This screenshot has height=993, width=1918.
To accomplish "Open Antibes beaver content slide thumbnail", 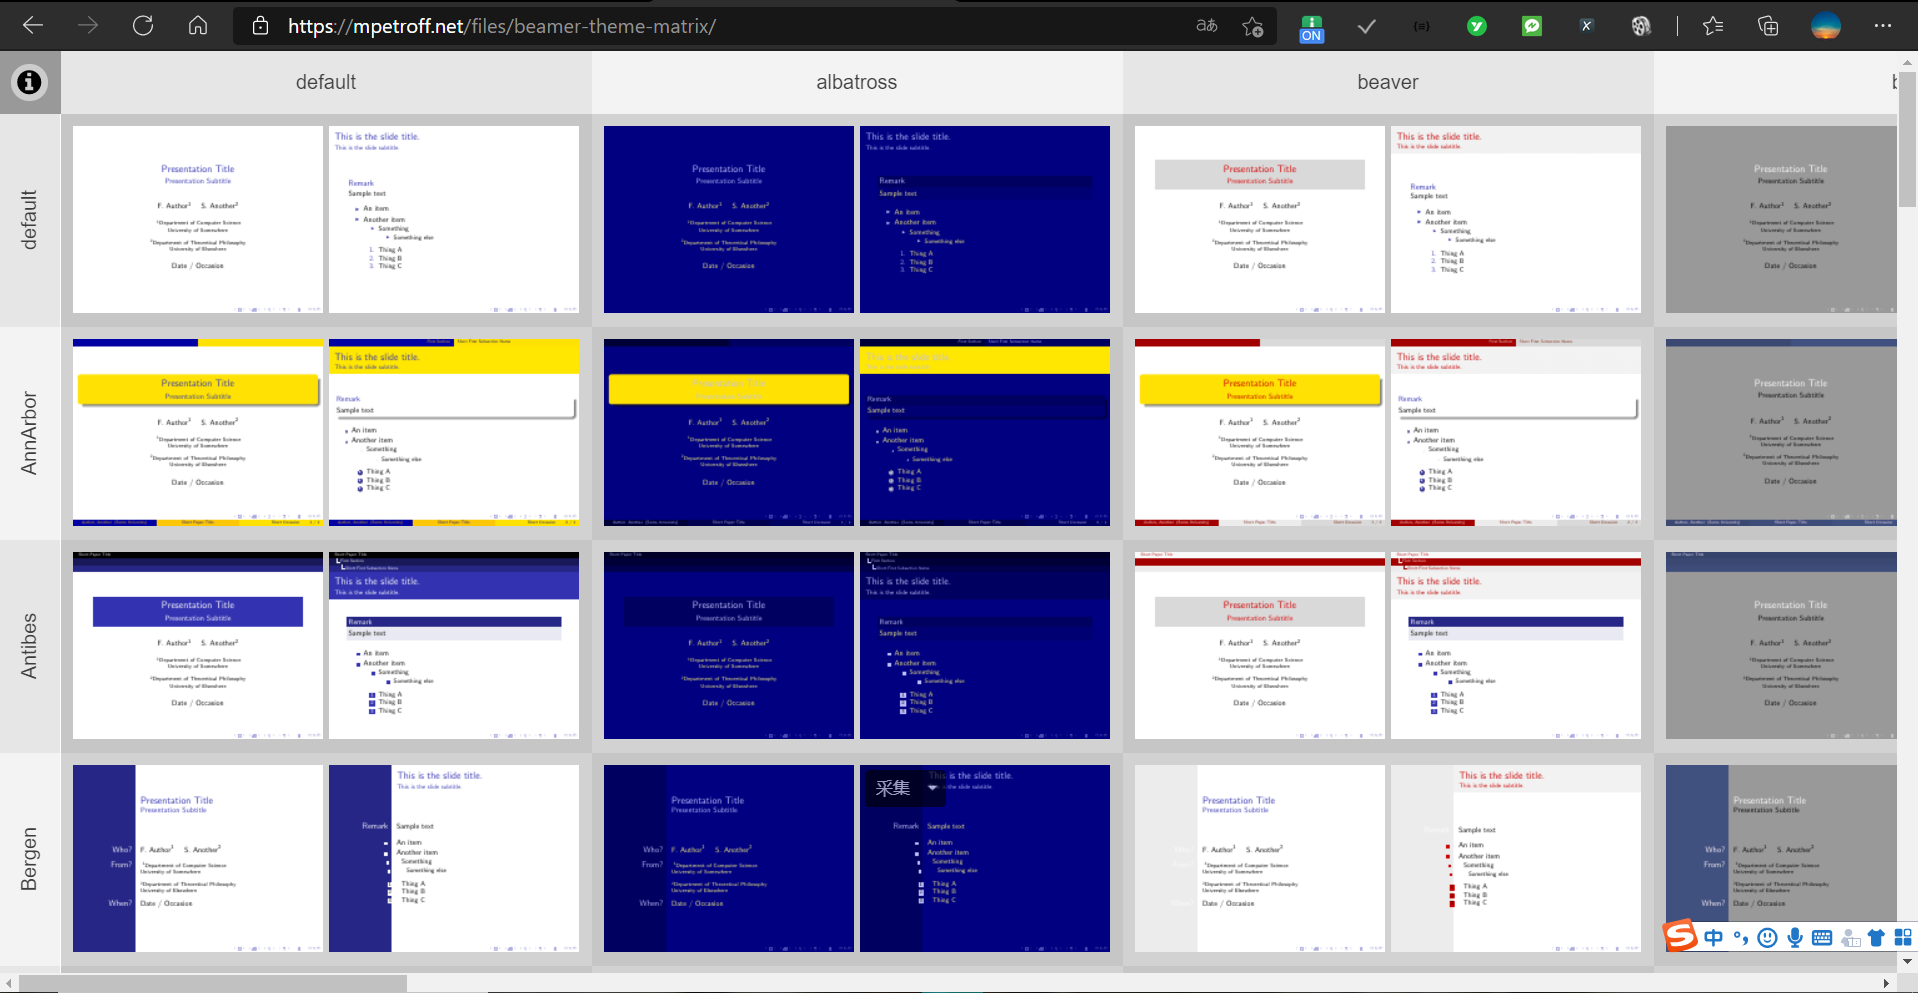I will (1516, 645).
